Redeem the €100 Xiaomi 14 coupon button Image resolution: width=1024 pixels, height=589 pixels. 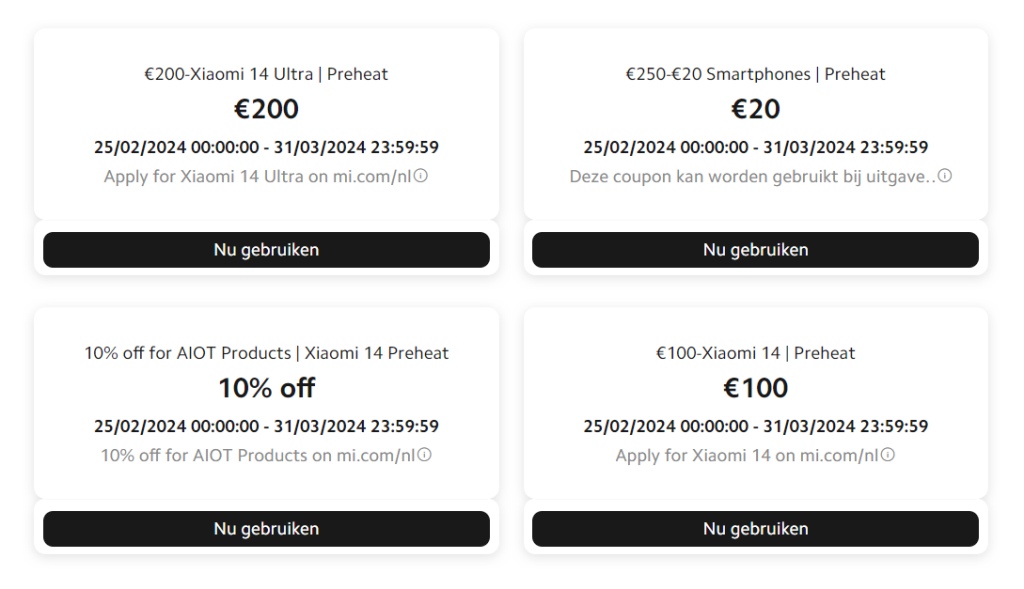click(755, 529)
